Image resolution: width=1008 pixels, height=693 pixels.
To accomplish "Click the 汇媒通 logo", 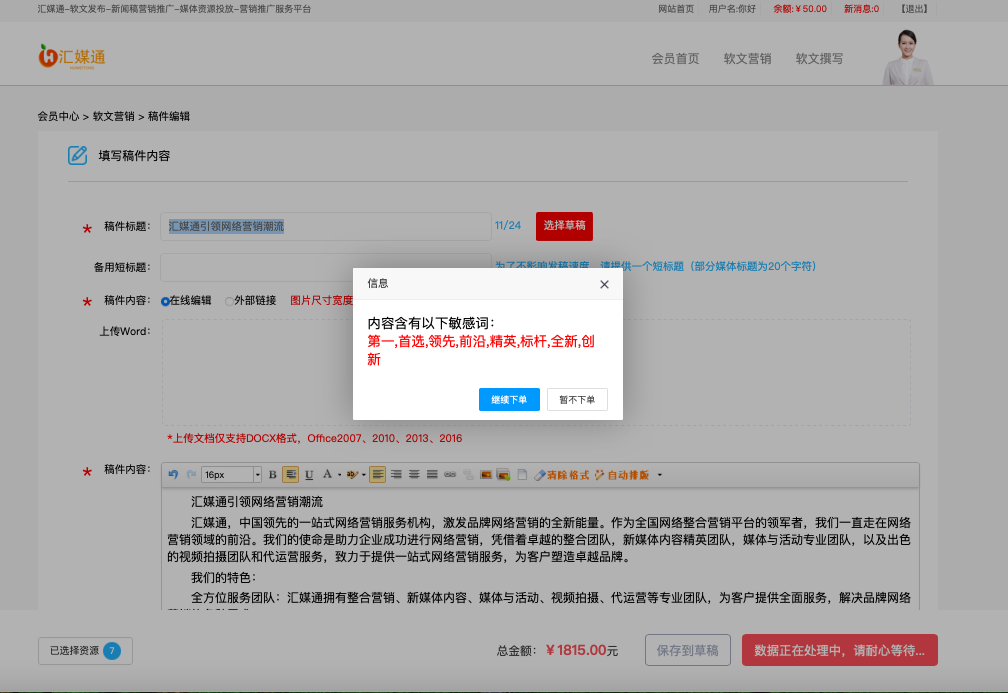I will (x=72, y=57).
